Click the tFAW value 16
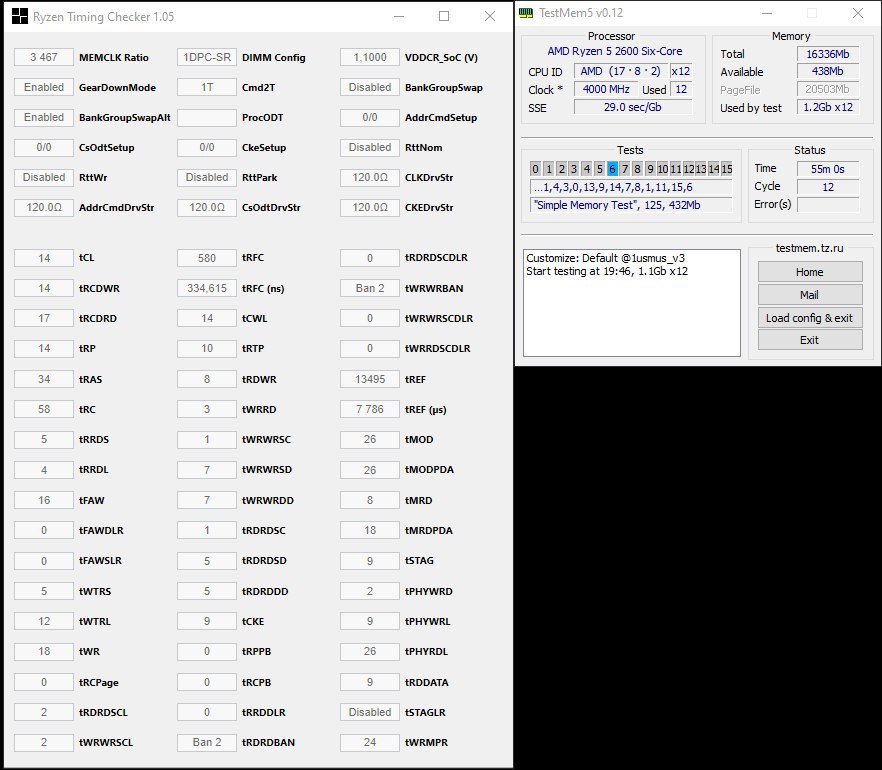 coord(44,500)
